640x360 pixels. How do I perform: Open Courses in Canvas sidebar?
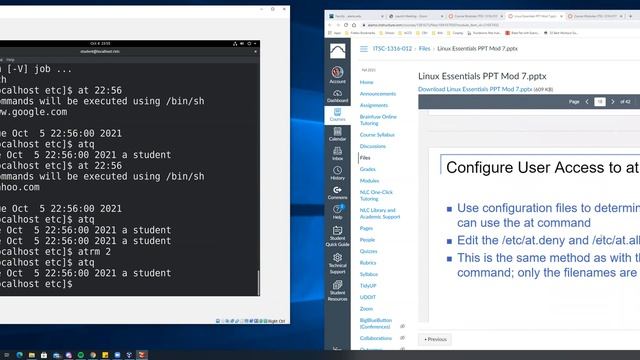coord(337,115)
